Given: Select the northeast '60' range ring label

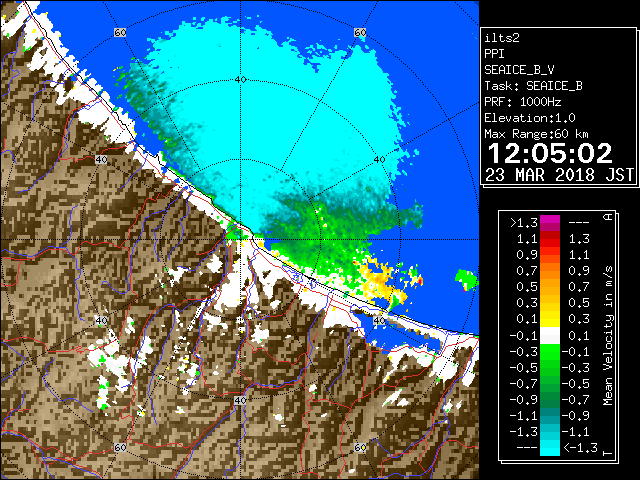Looking at the screenshot, I should coord(360,32).
